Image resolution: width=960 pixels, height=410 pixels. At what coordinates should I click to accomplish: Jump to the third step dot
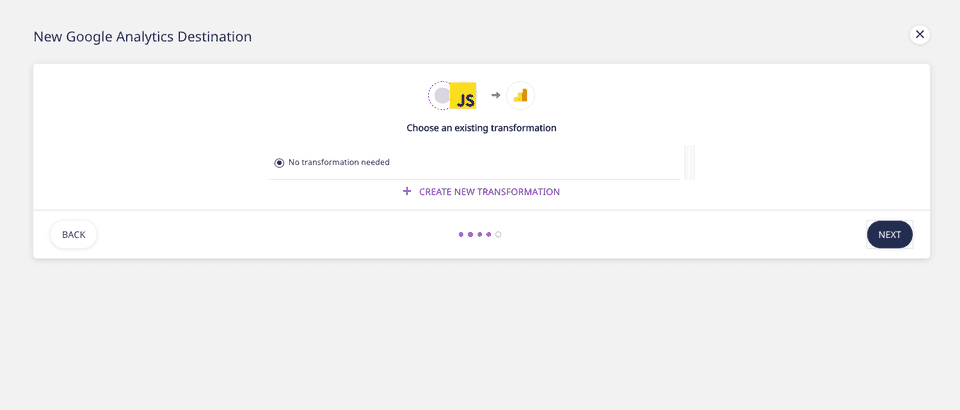point(480,235)
